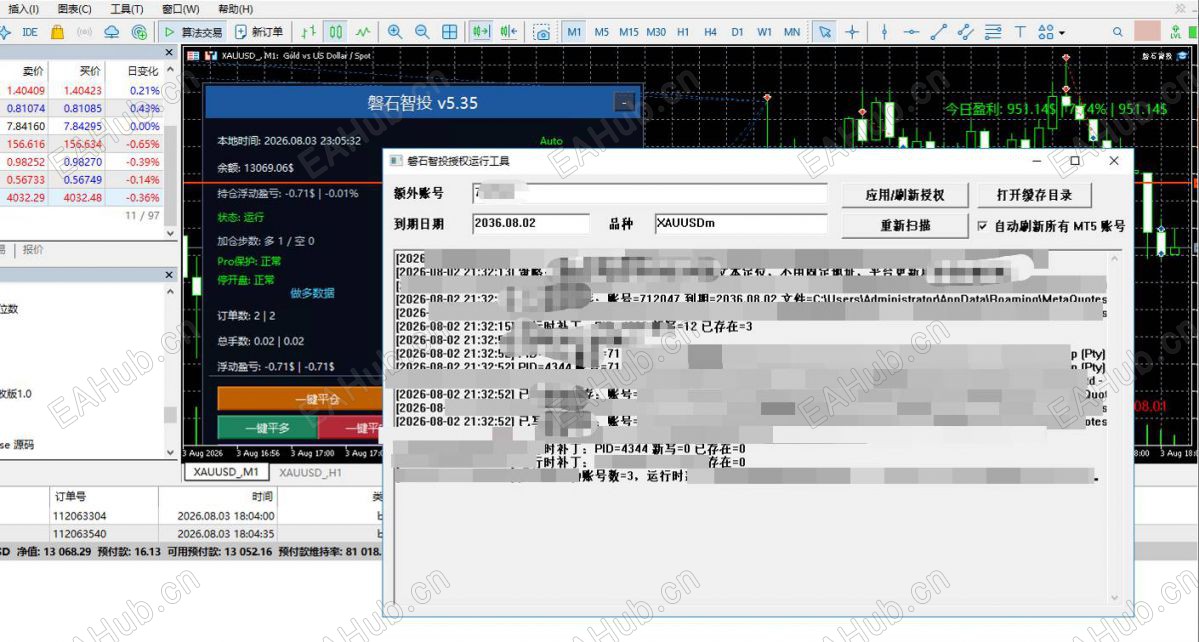Click the search magnifier icon

[1118, 32]
